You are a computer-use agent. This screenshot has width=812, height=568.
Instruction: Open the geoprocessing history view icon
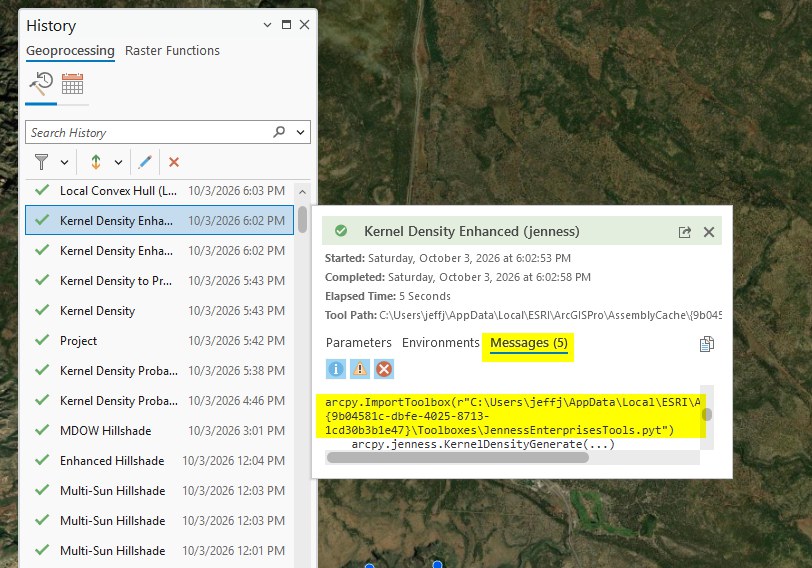coord(41,84)
